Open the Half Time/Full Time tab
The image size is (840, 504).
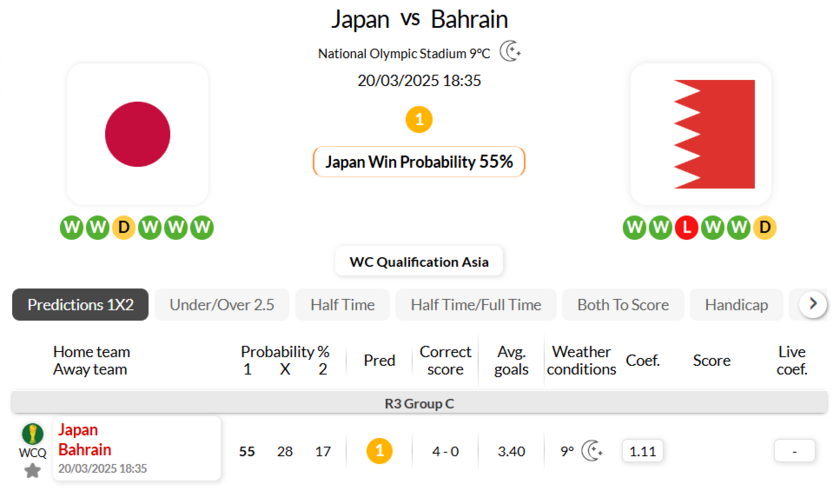(x=476, y=305)
